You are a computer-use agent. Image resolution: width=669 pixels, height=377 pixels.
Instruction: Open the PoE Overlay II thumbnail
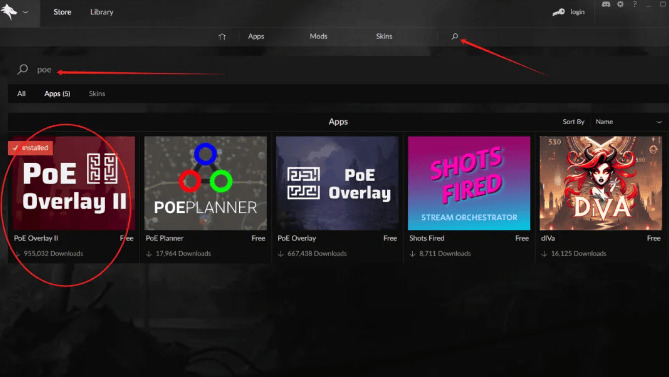point(73,183)
